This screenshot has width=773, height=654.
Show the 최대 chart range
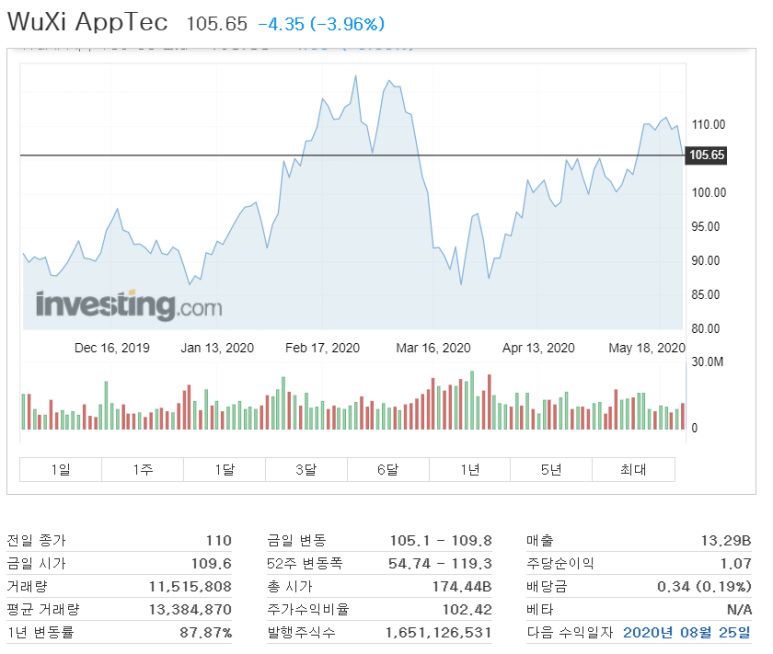tap(633, 469)
